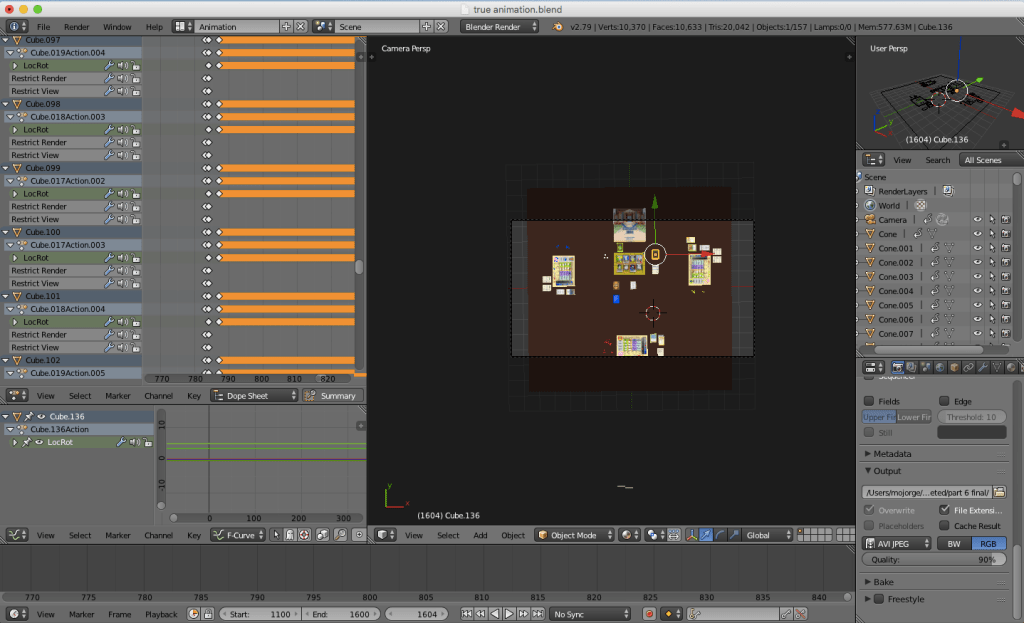Select the rotate manipulator icon

(x=720, y=535)
